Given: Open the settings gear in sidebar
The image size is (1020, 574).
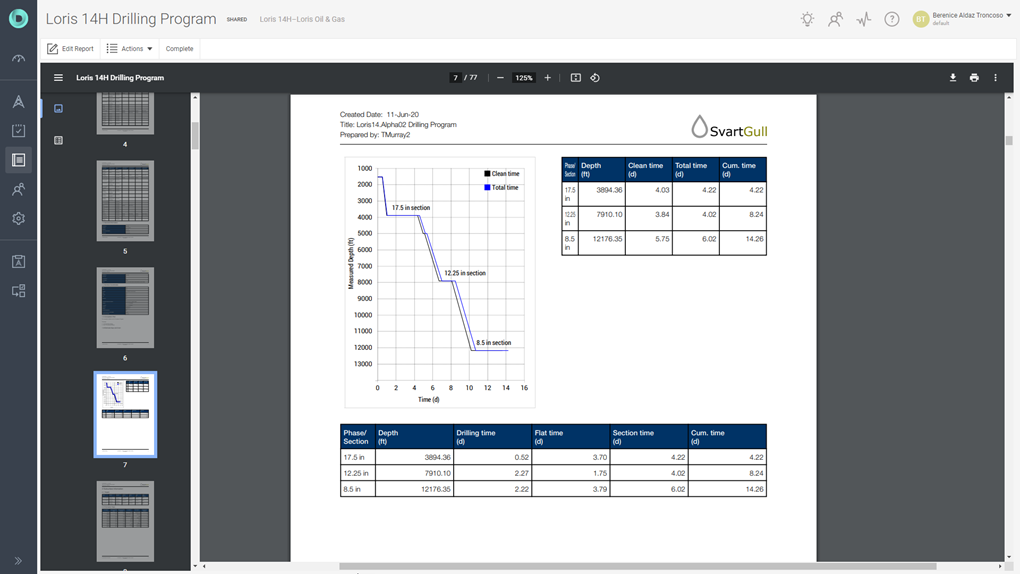Looking at the screenshot, I should [18, 219].
